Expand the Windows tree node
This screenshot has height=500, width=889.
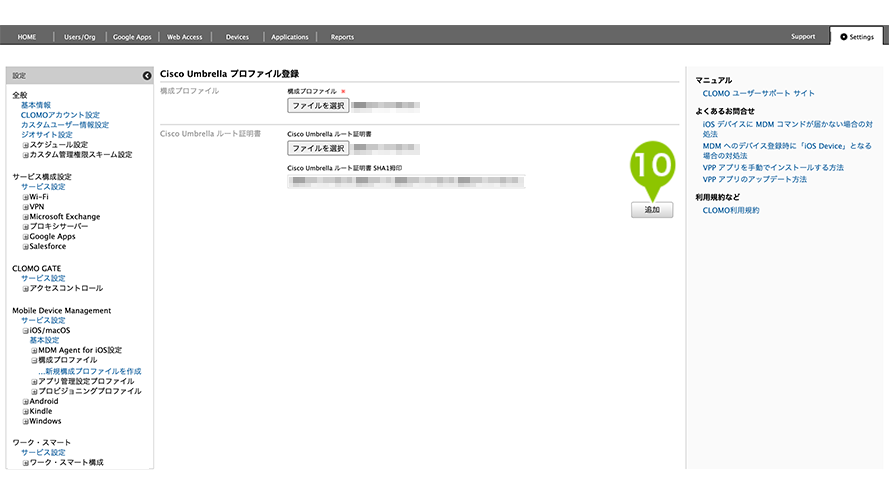[x=26, y=421]
